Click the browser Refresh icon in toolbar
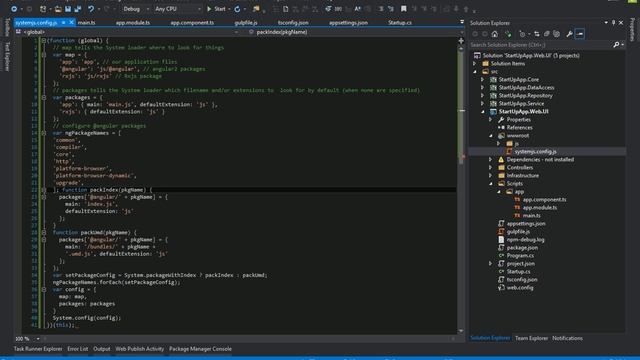 [237, 9]
